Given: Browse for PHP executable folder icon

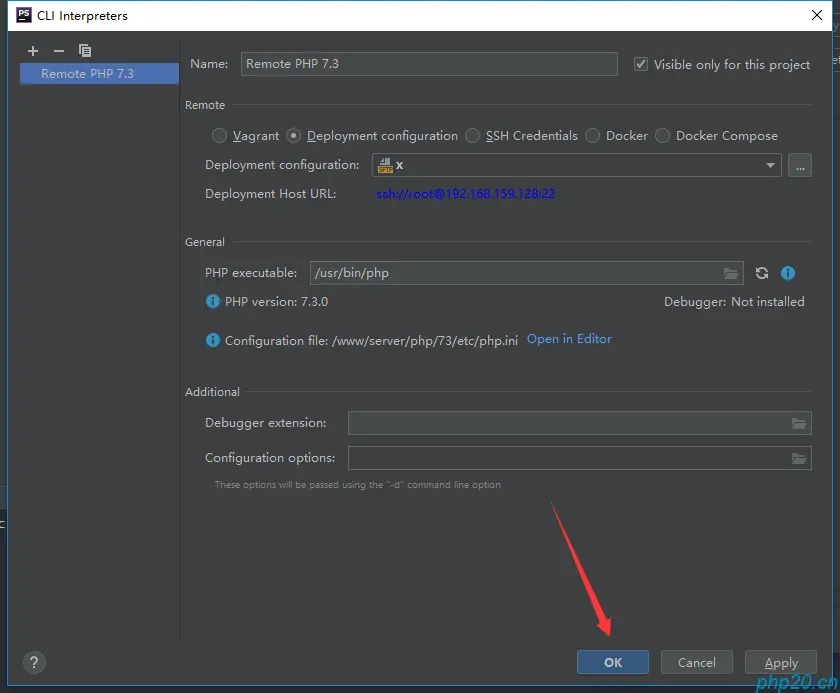Looking at the screenshot, I should 731,274.
